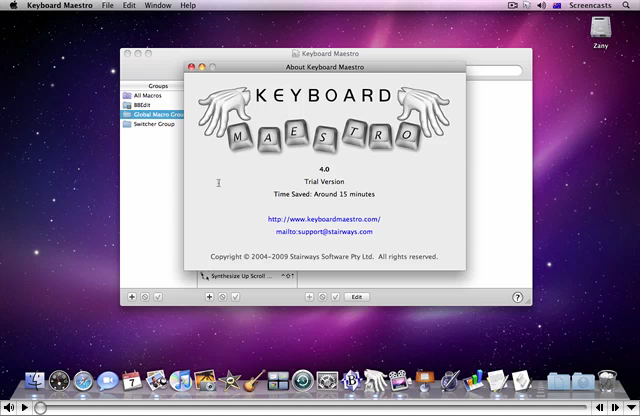Image resolution: width=640 pixels, height=416 pixels.
Task: Open the File menu
Action: [108, 5]
